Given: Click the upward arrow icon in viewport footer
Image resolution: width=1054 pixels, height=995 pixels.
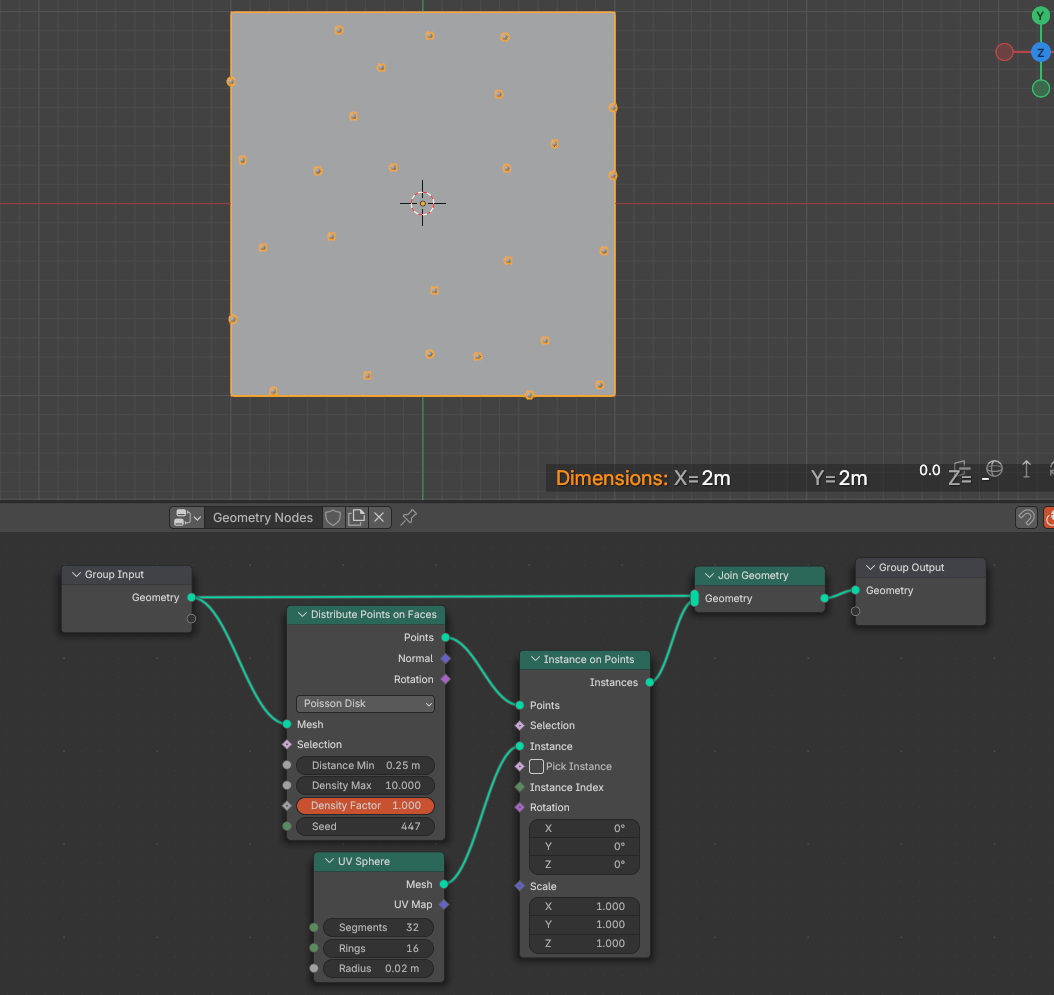Looking at the screenshot, I should point(1026,469).
